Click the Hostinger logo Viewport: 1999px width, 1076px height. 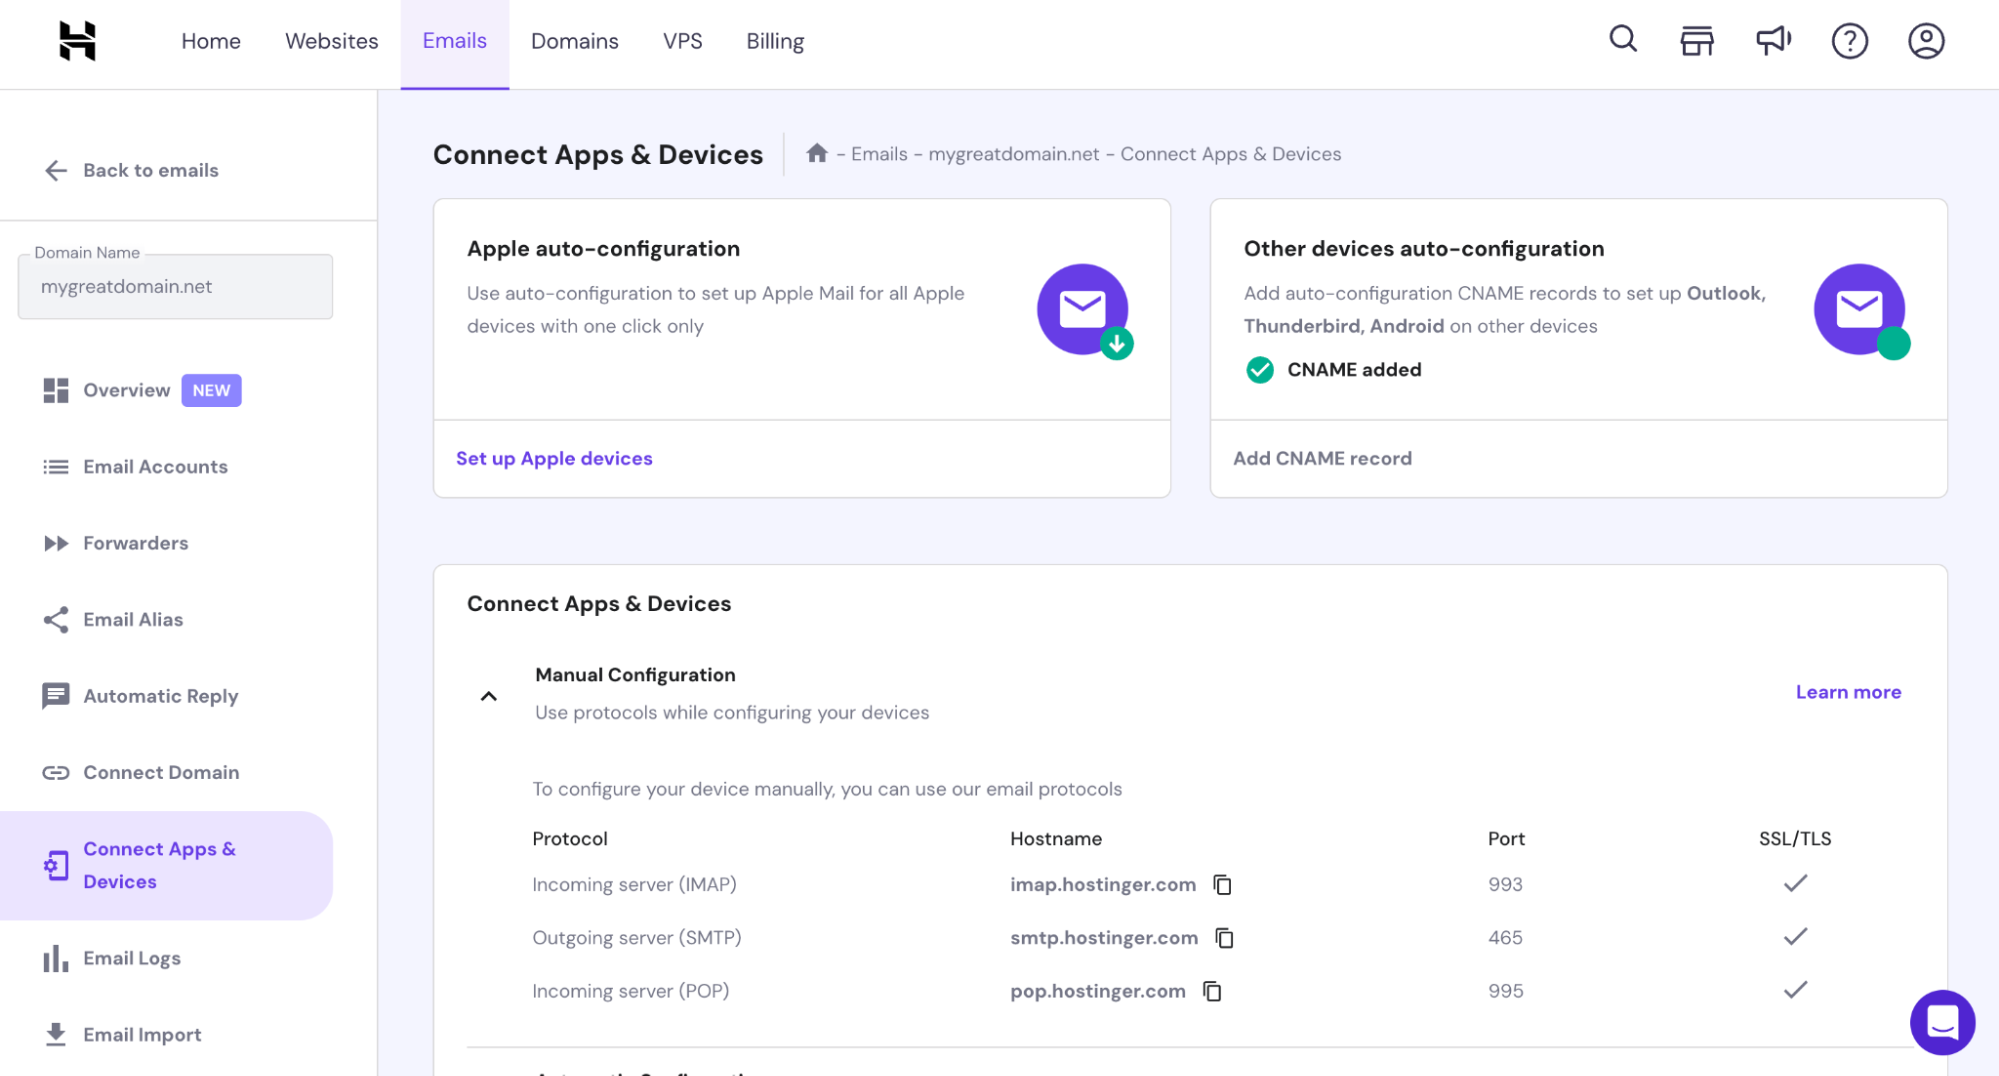pos(76,40)
